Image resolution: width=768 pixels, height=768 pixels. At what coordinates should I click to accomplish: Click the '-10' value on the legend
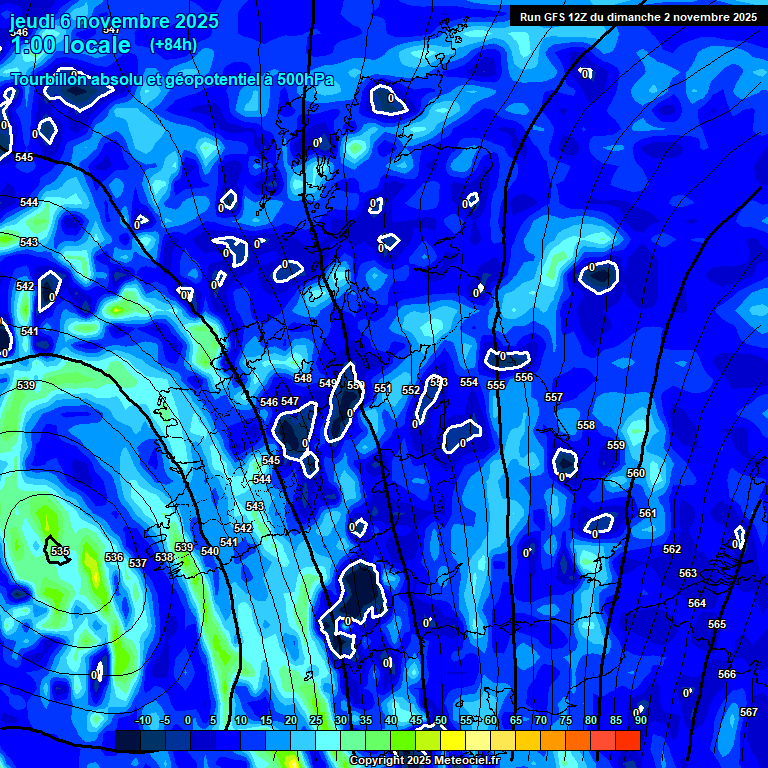(x=142, y=720)
